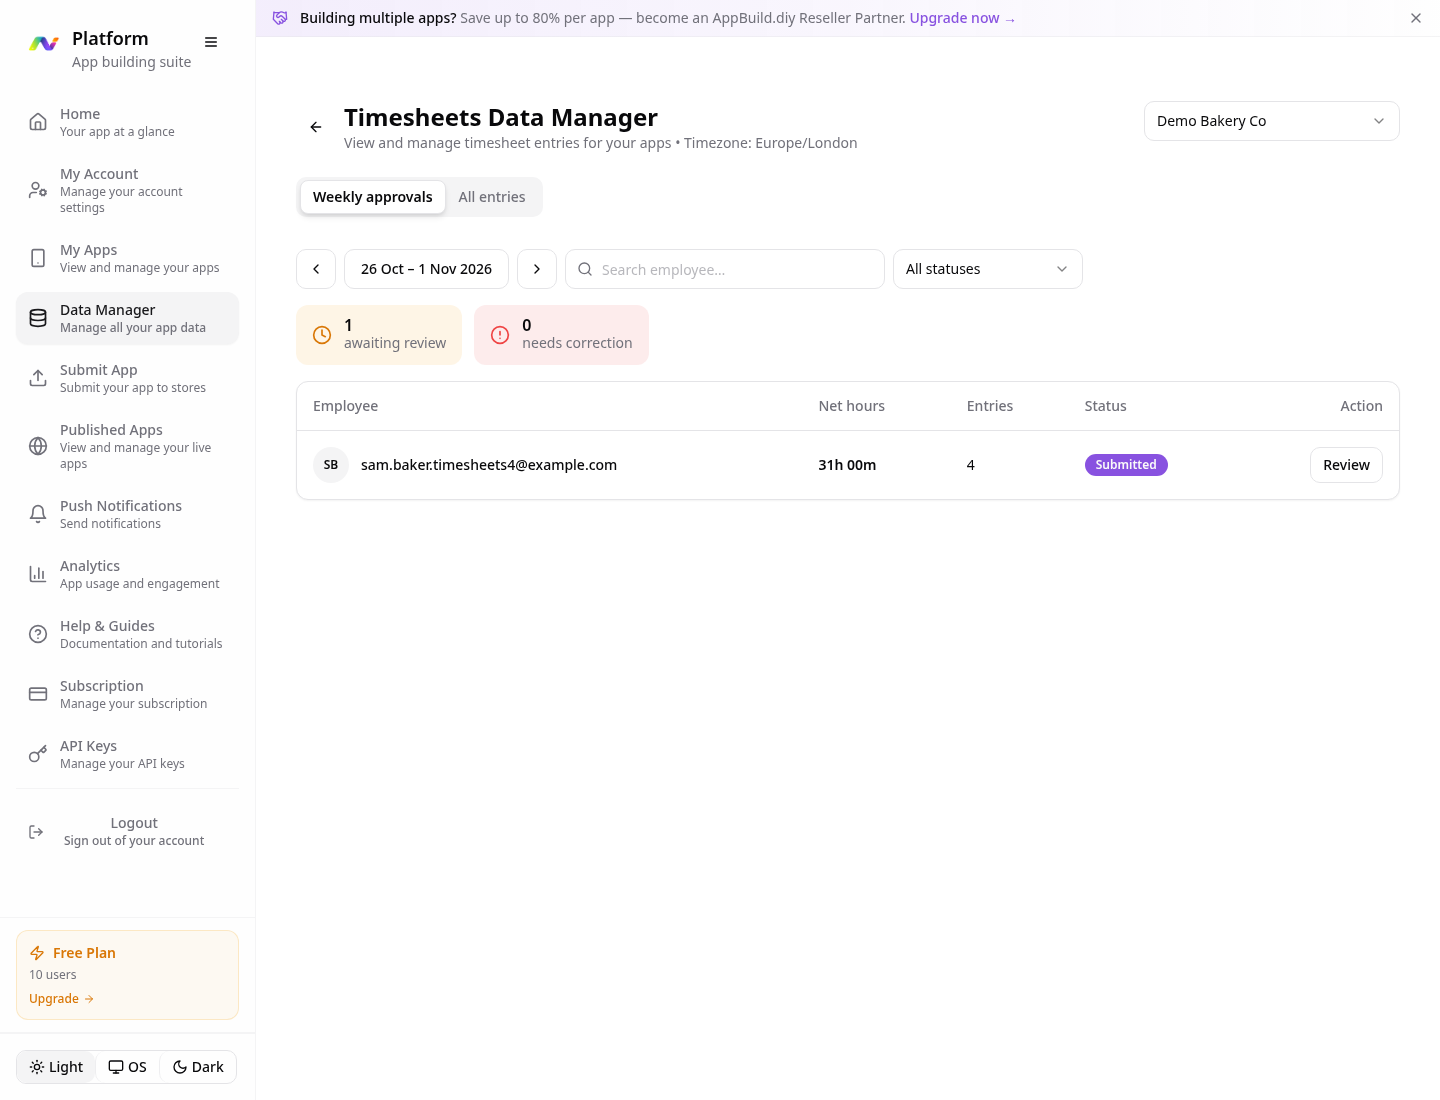Go to the next week
Image resolution: width=1440 pixels, height=1100 pixels.
tap(537, 269)
